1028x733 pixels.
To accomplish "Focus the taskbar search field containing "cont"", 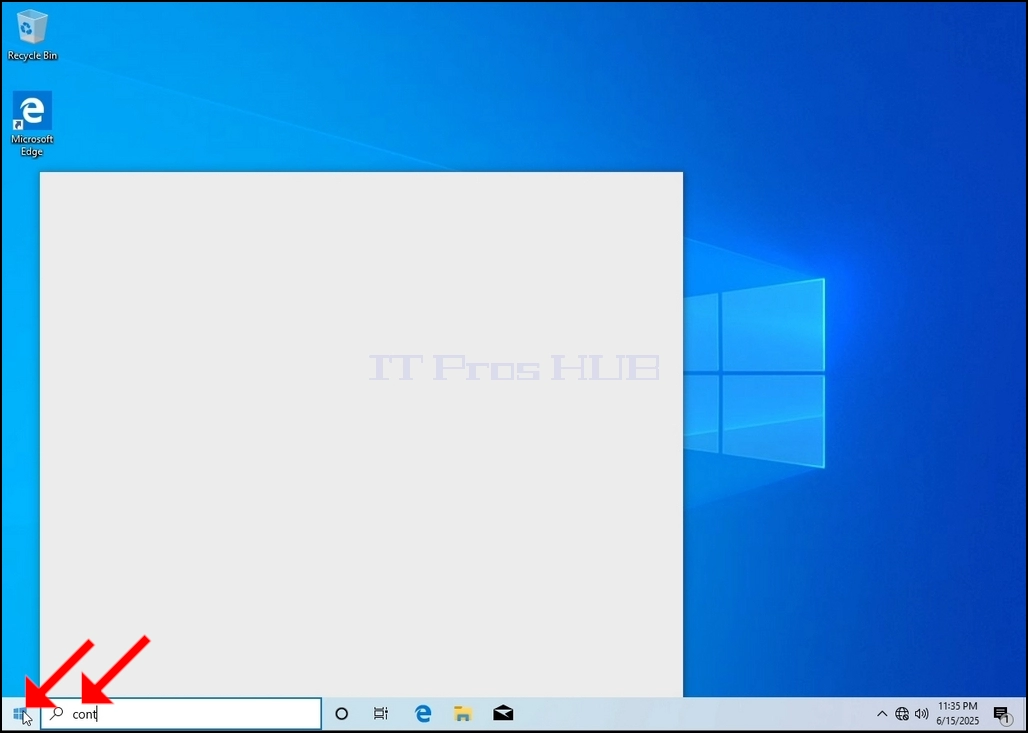I will [x=181, y=713].
